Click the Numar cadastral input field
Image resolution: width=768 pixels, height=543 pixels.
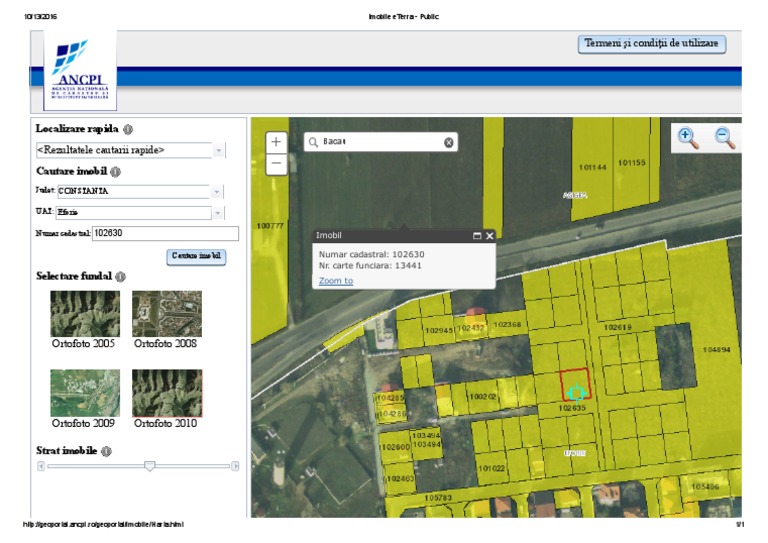tap(165, 233)
